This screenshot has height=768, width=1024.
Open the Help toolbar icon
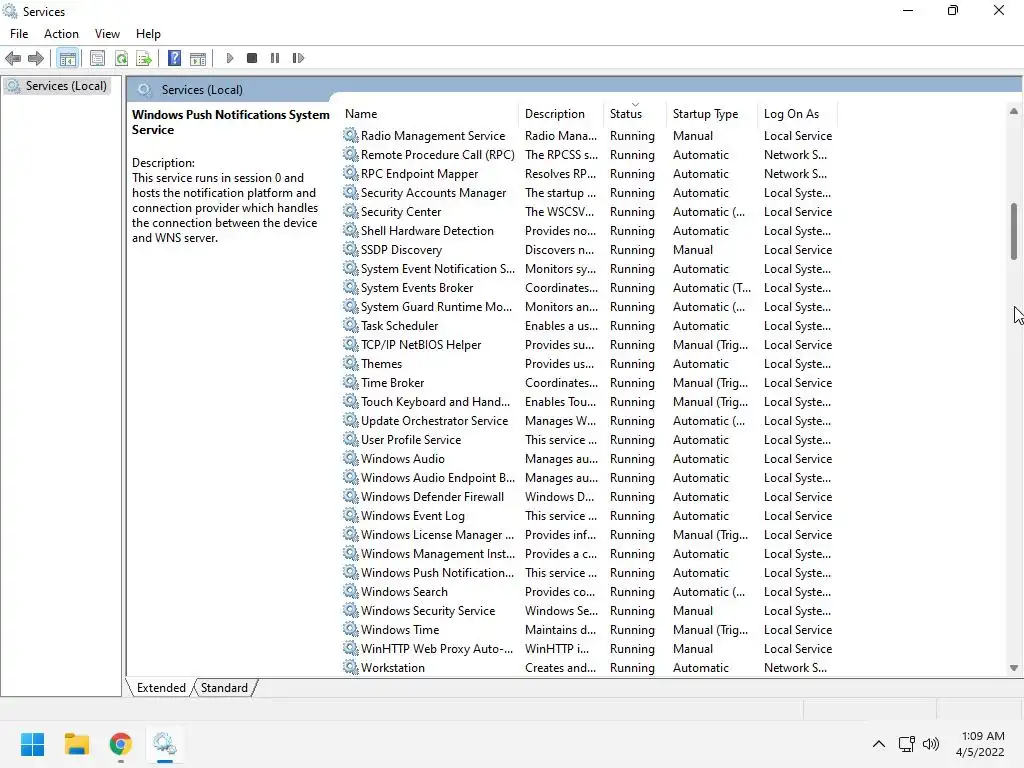pos(174,58)
